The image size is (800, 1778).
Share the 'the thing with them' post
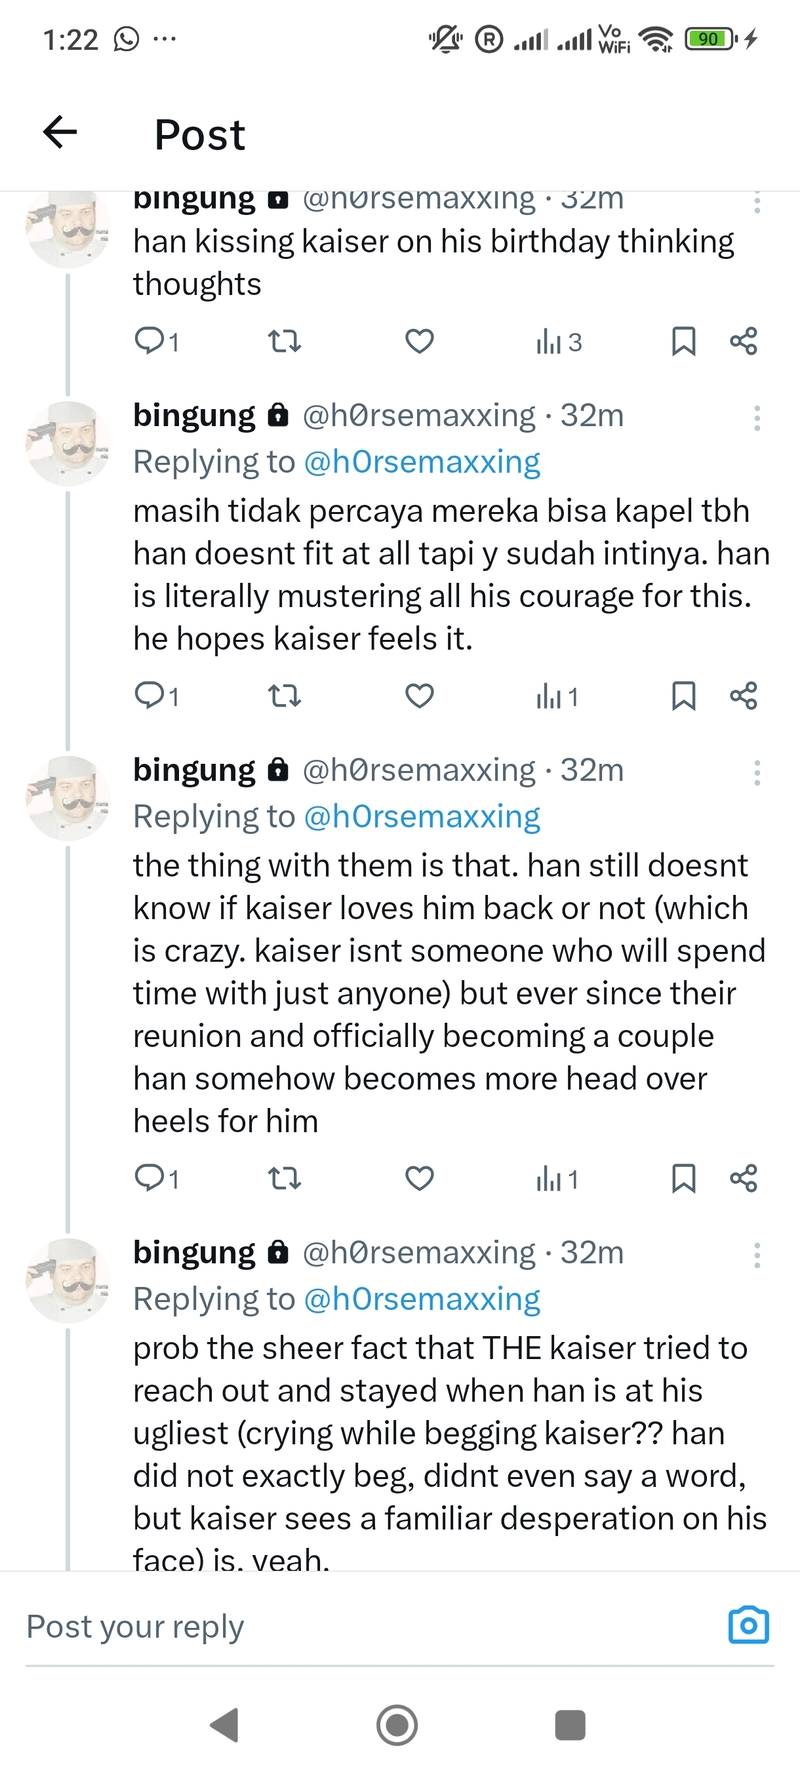(743, 1179)
